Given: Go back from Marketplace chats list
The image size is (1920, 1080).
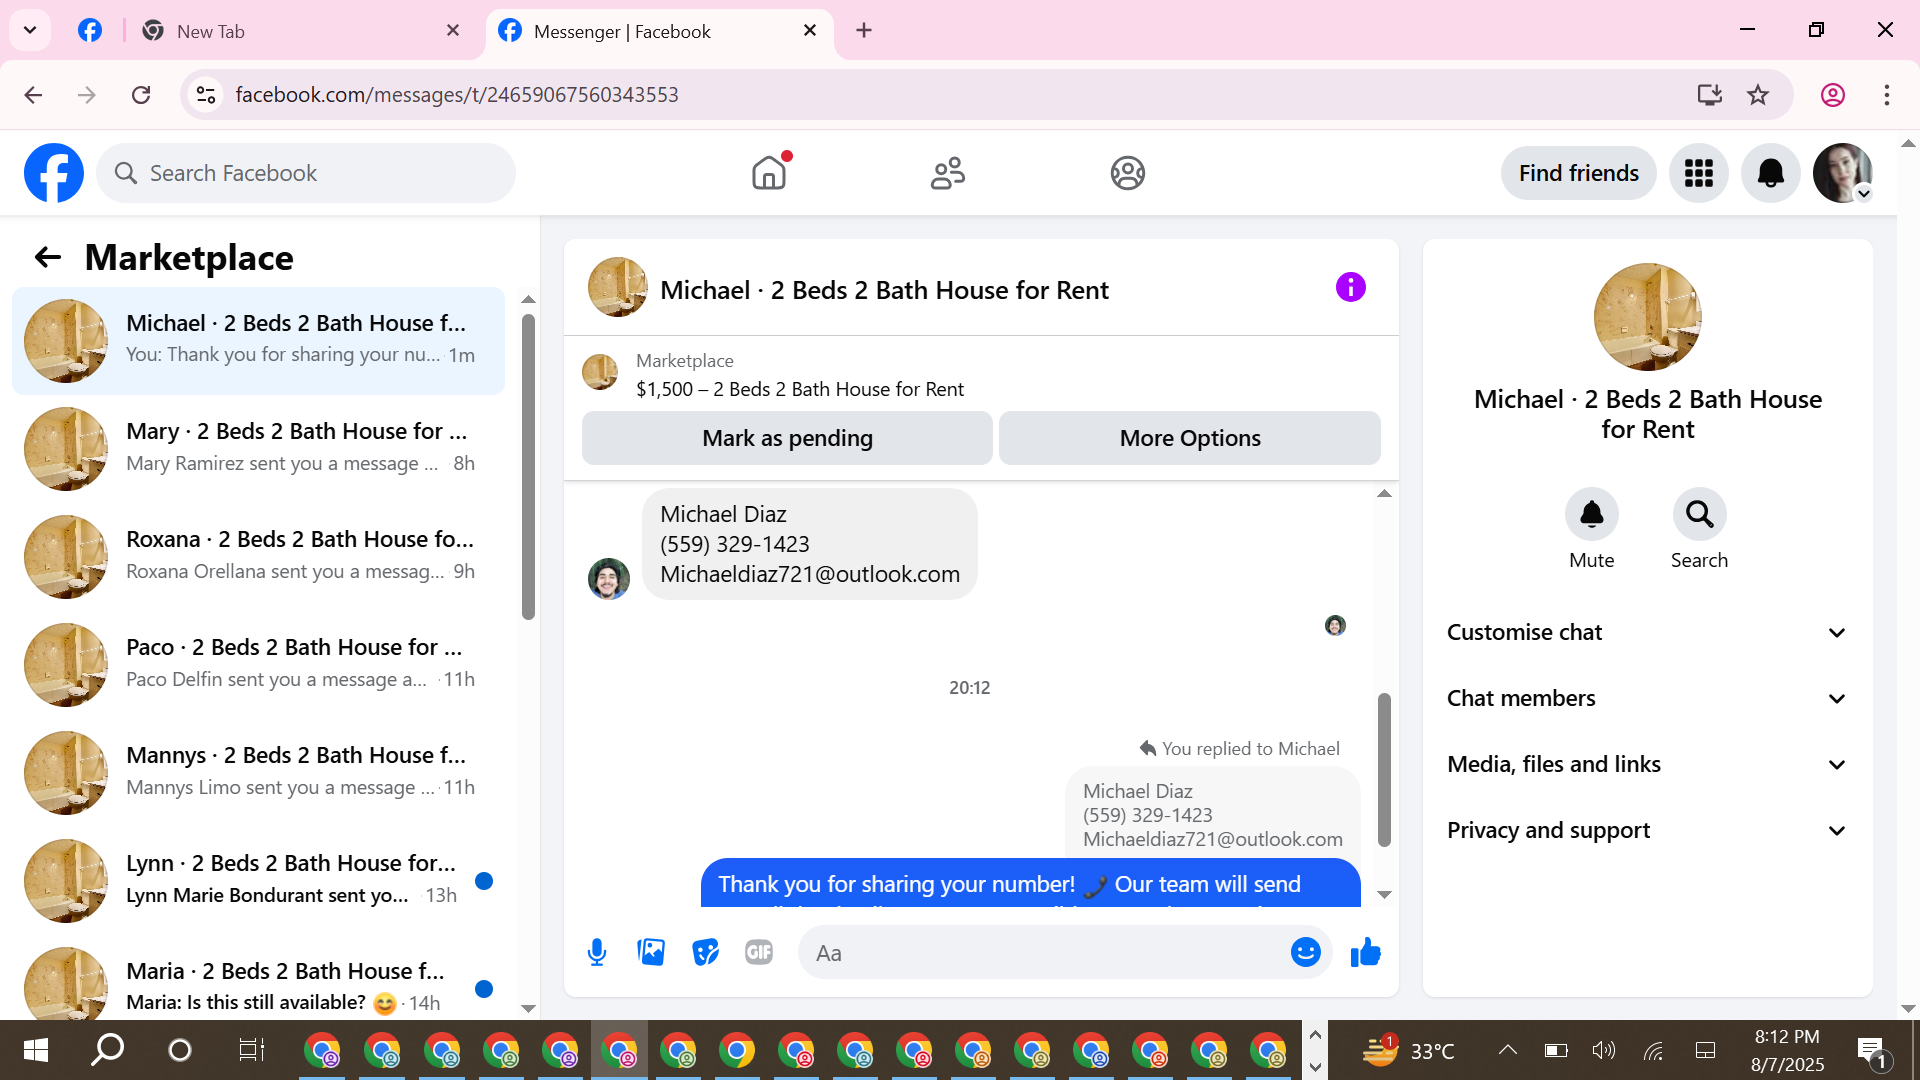Looking at the screenshot, I should (48, 258).
